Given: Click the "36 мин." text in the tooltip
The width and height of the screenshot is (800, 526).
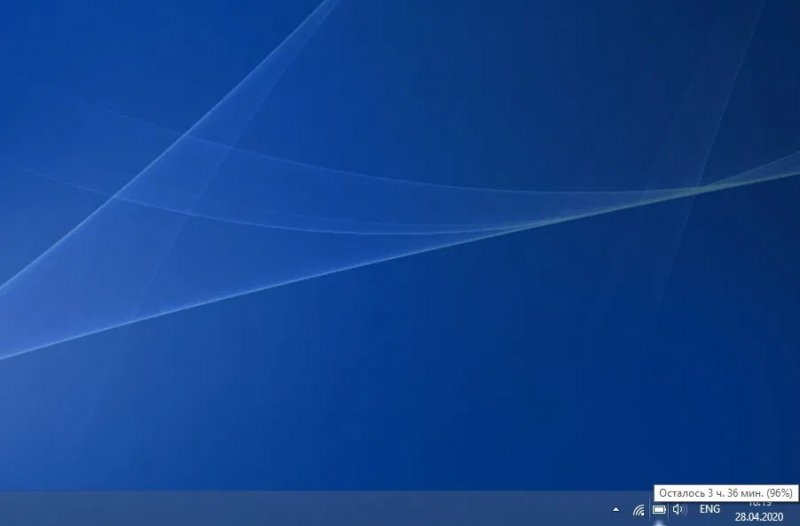Looking at the screenshot, I should point(740,492).
